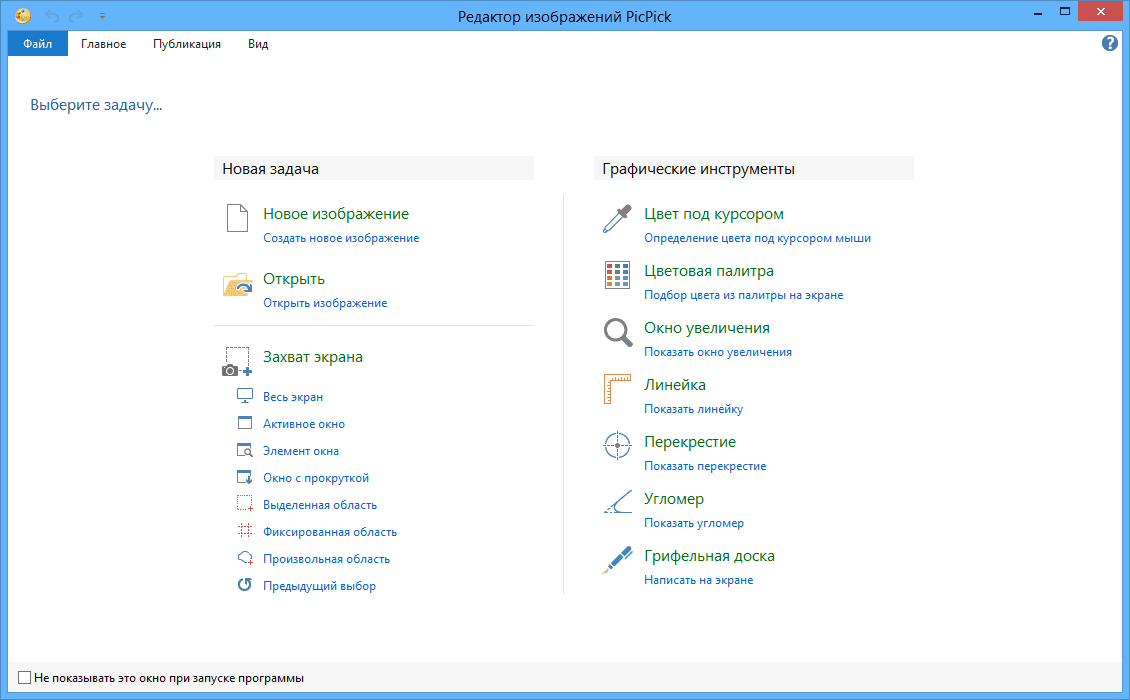
Task: Switch to the Вид tab
Action: click(x=258, y=44)
